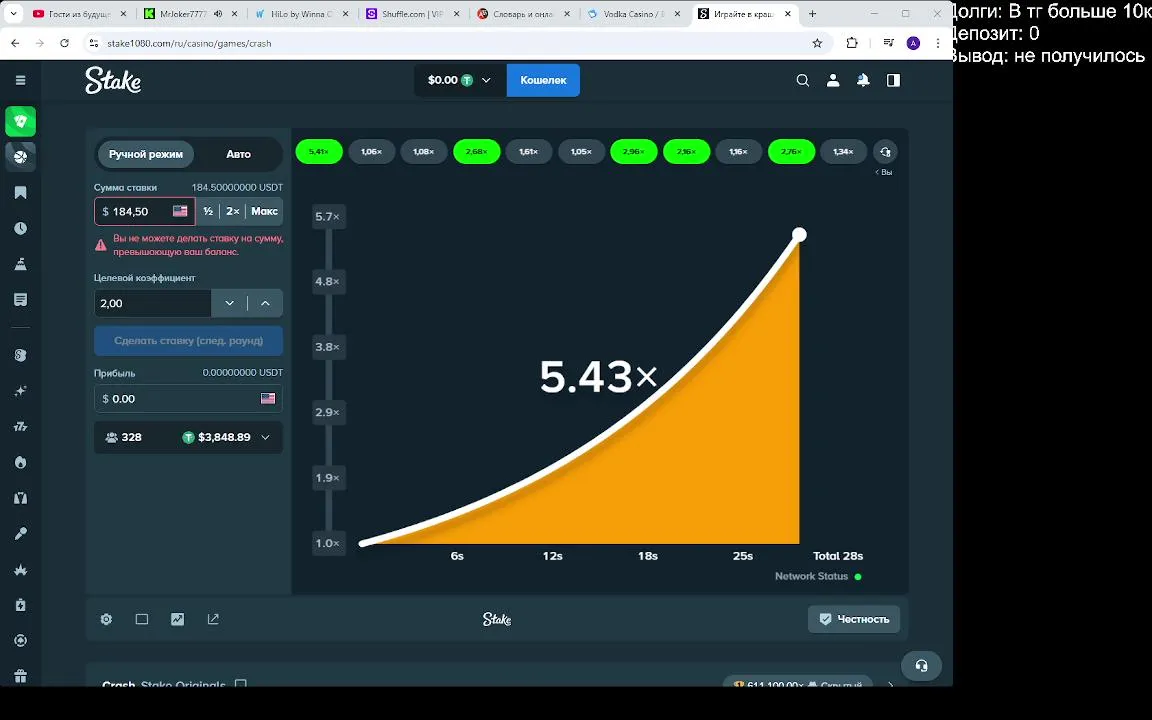Switch to the MrJoker777 Kick tab

pos(183,14)
